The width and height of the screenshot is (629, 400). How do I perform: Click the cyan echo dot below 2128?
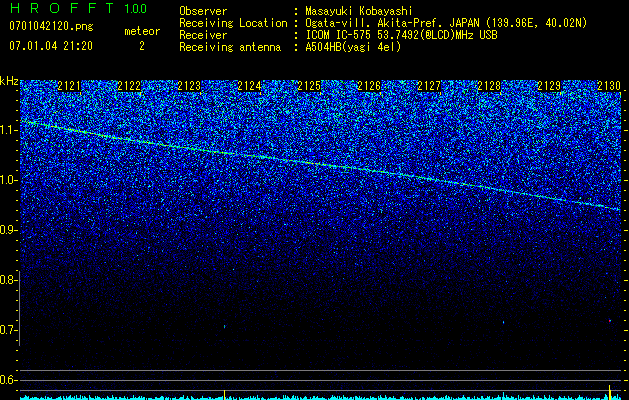[503, 322]
